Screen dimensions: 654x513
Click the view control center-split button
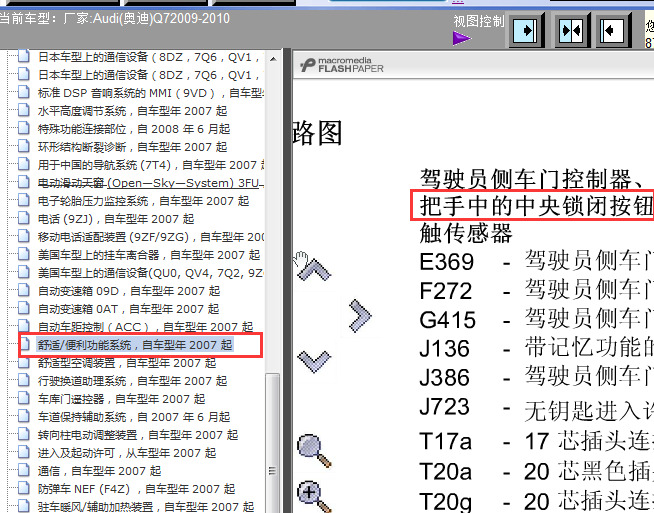pyautogui.click(x=572, y=30)
